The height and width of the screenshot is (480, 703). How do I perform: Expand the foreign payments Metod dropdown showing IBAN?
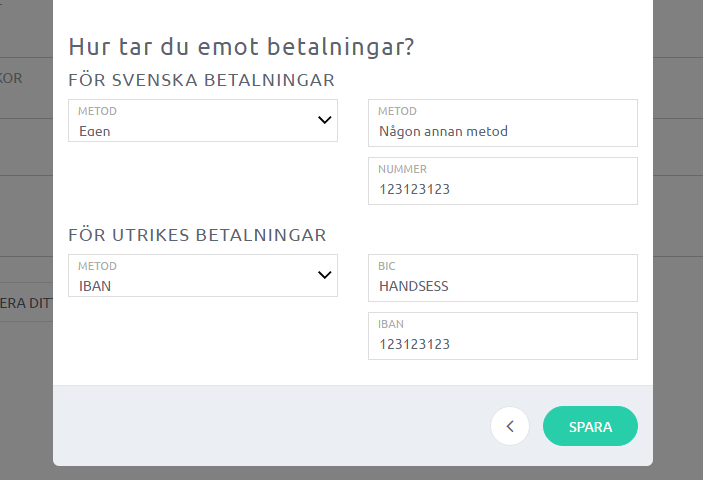coord(190,276)
